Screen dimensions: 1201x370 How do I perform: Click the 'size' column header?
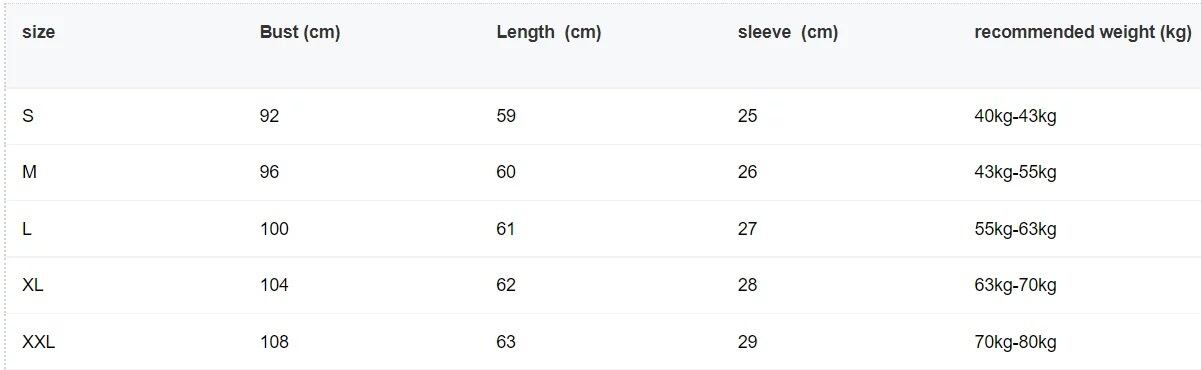coord(39,32)
